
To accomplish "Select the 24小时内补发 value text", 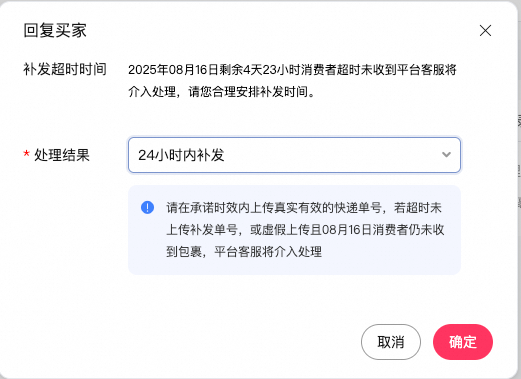I will 181,155.
